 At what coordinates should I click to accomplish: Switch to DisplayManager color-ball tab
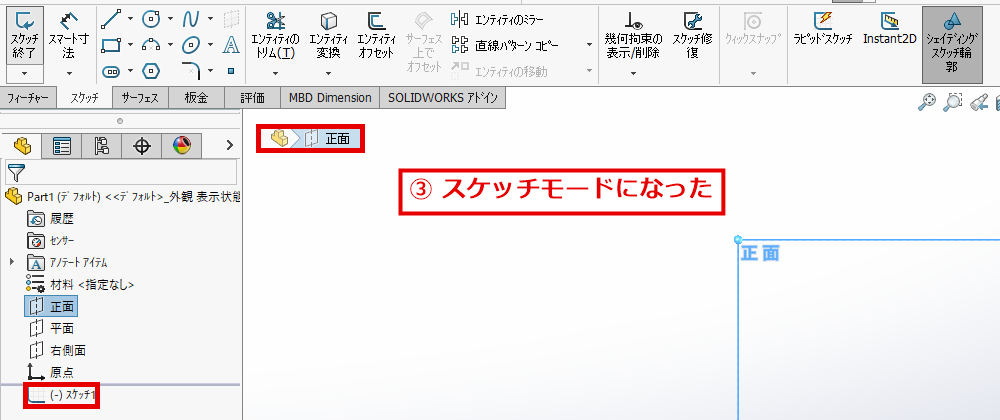click(x=182, y=146)
